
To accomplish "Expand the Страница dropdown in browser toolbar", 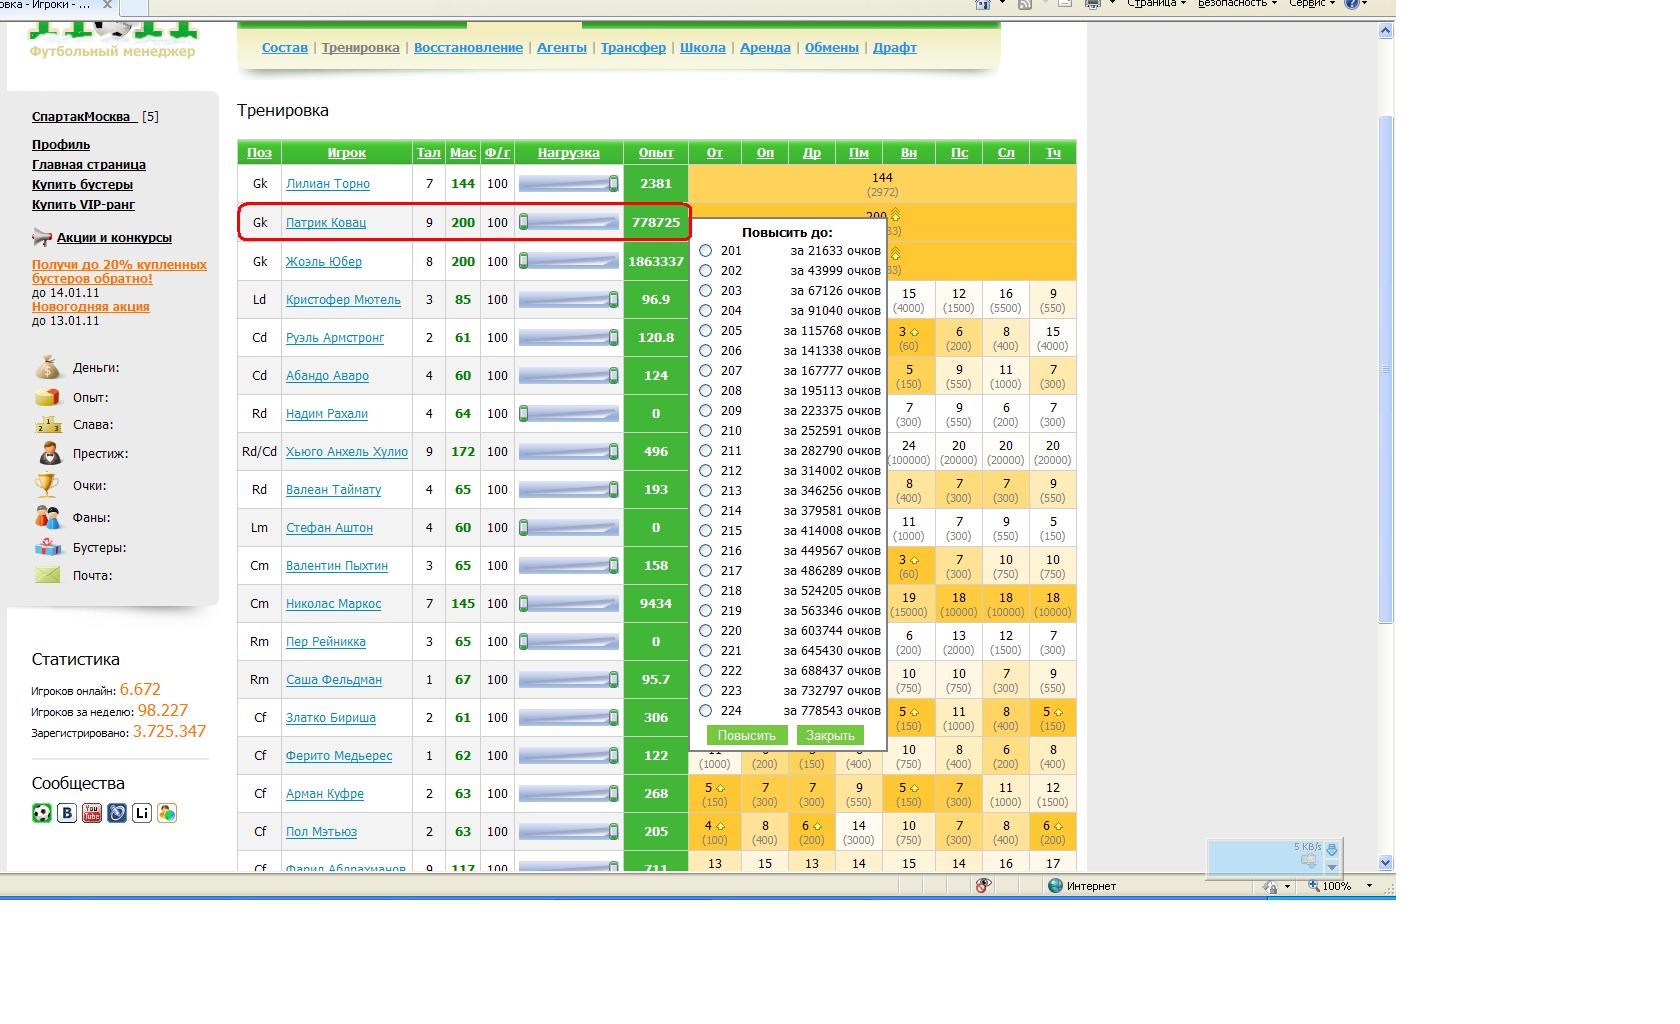I will click(1156, 4).
